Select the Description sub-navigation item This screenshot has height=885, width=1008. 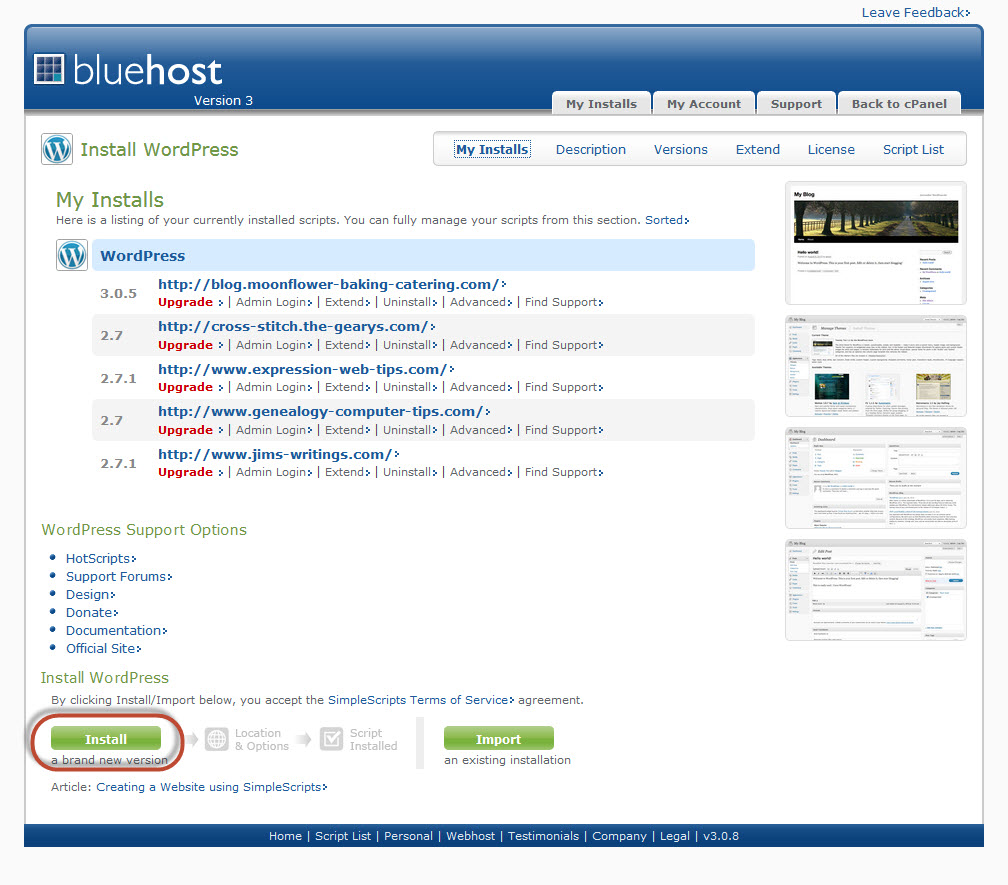[591, 149]
